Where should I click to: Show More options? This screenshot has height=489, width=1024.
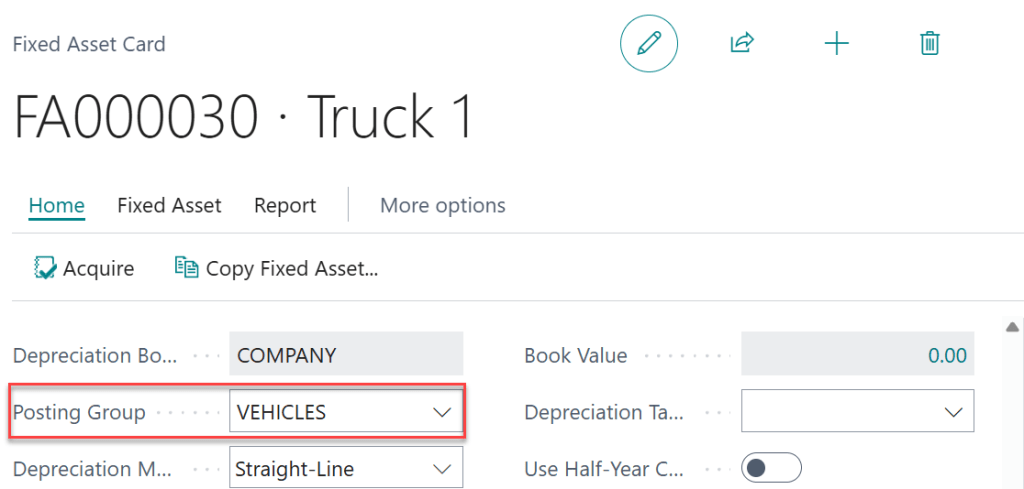pyautogui.click(x=443, y=206)
